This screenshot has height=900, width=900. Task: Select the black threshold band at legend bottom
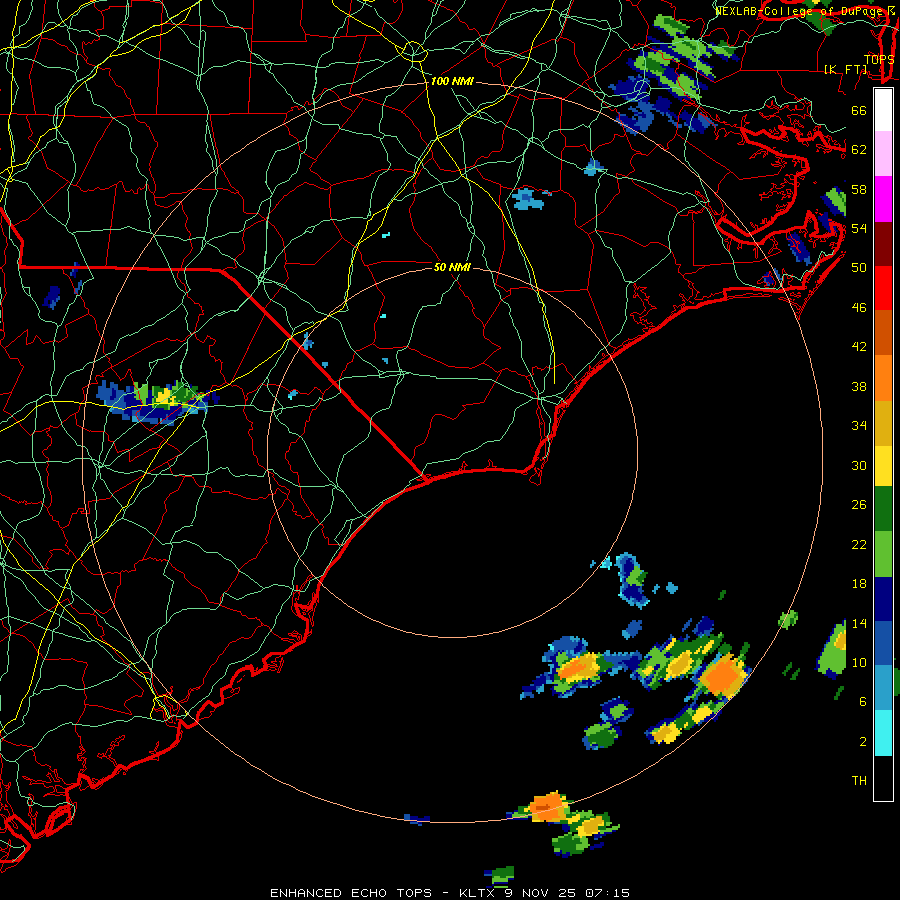[883, 778]
